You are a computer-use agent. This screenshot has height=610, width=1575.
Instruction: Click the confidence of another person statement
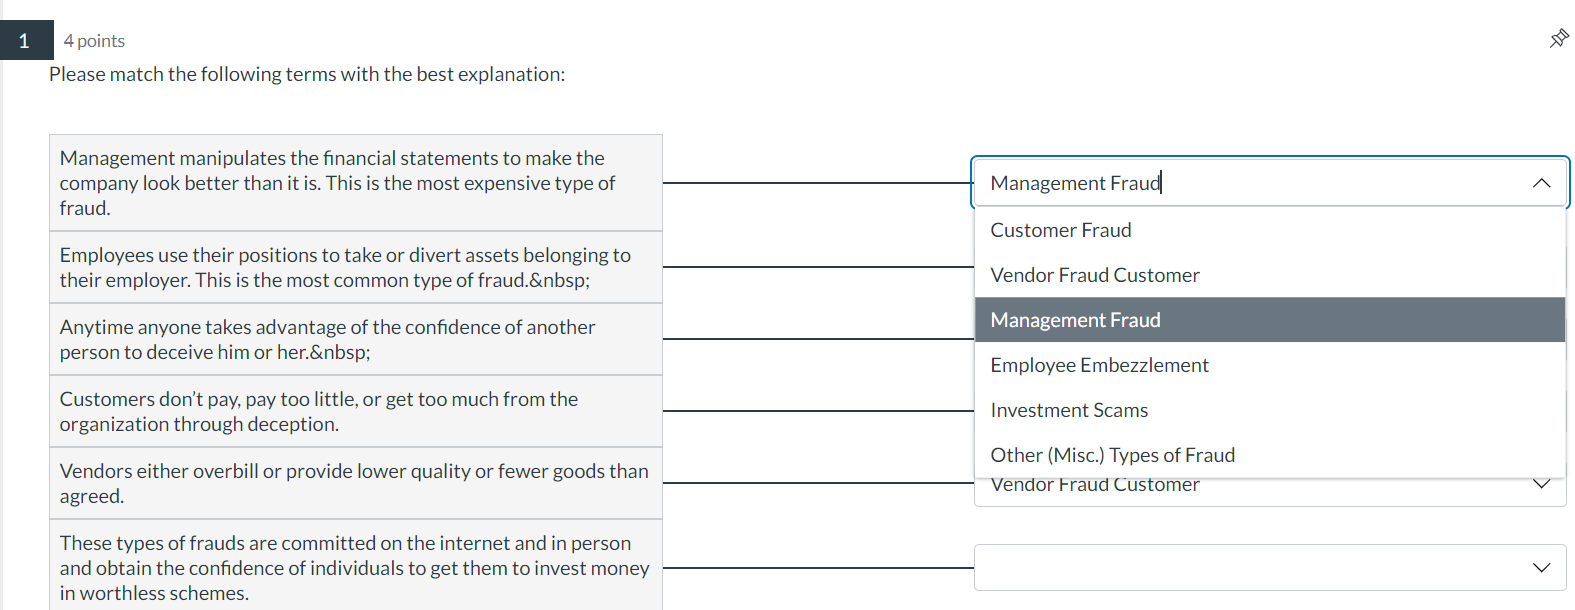355,339
